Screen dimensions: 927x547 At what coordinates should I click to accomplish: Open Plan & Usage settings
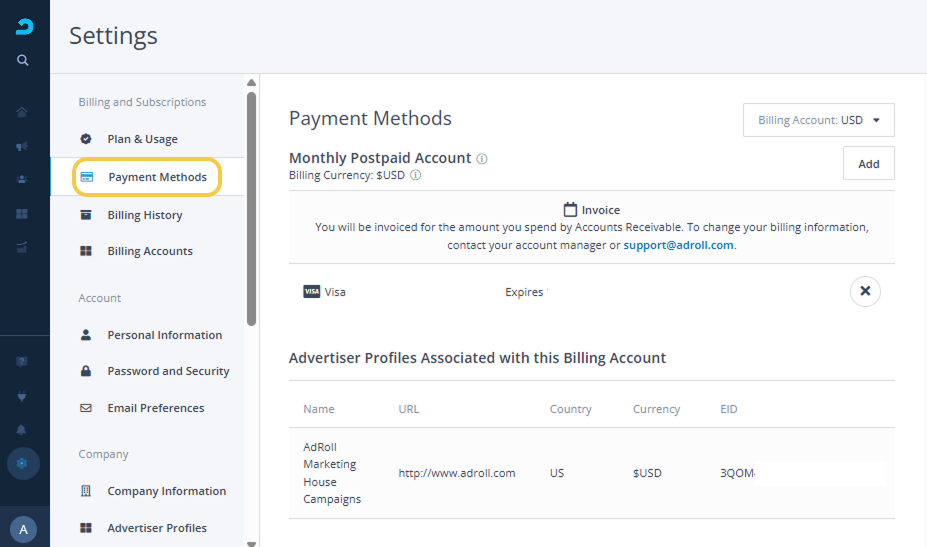pos(142,139)
